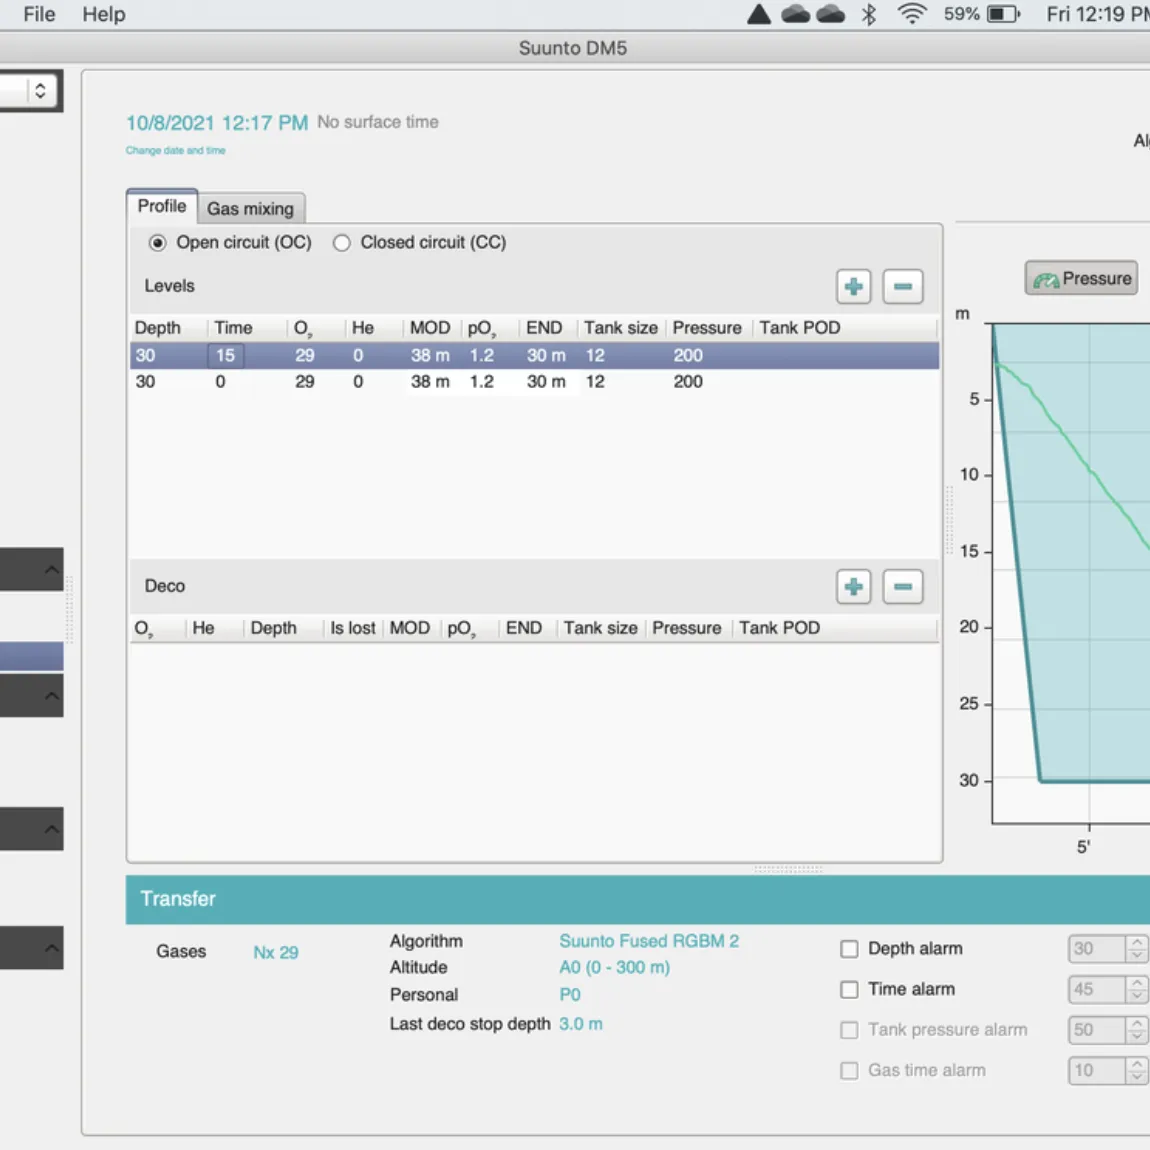Click the MOD column header in Levels
The width and height of the screenshot is (1150, 1150).
tap(430, 328)
